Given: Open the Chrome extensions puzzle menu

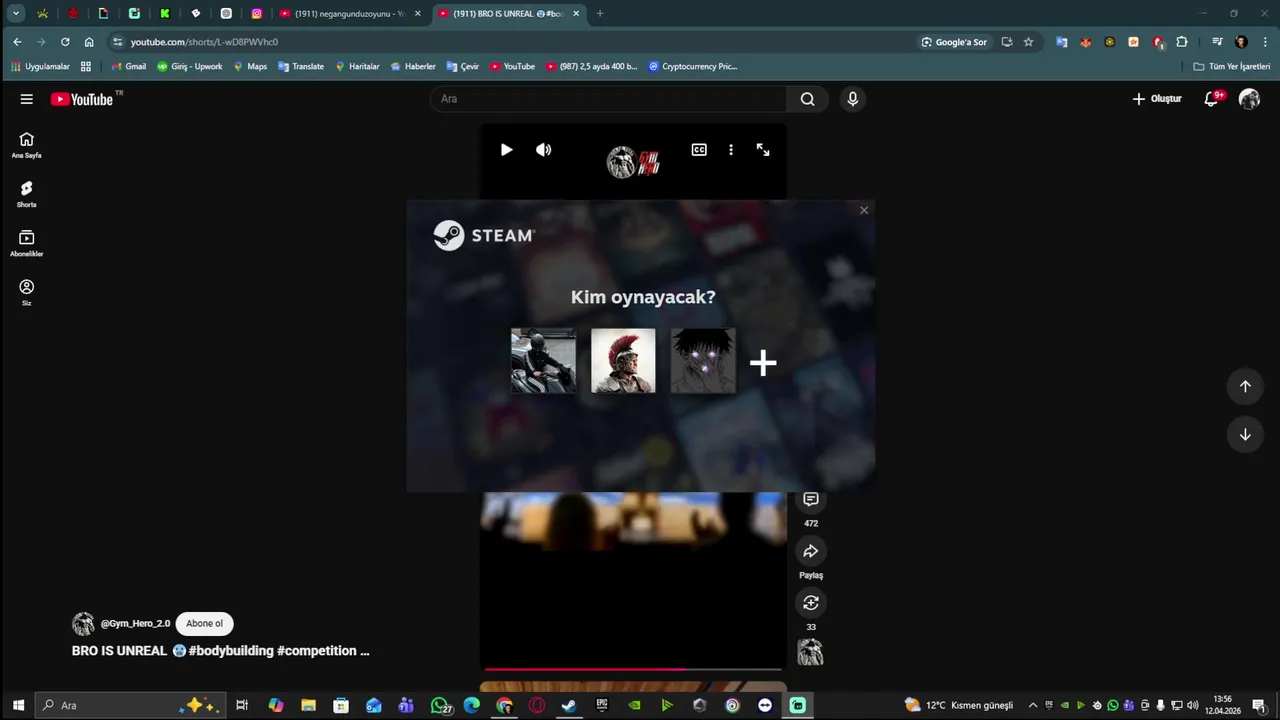Looking at the screenshot, I should [x=1182, y=42].
